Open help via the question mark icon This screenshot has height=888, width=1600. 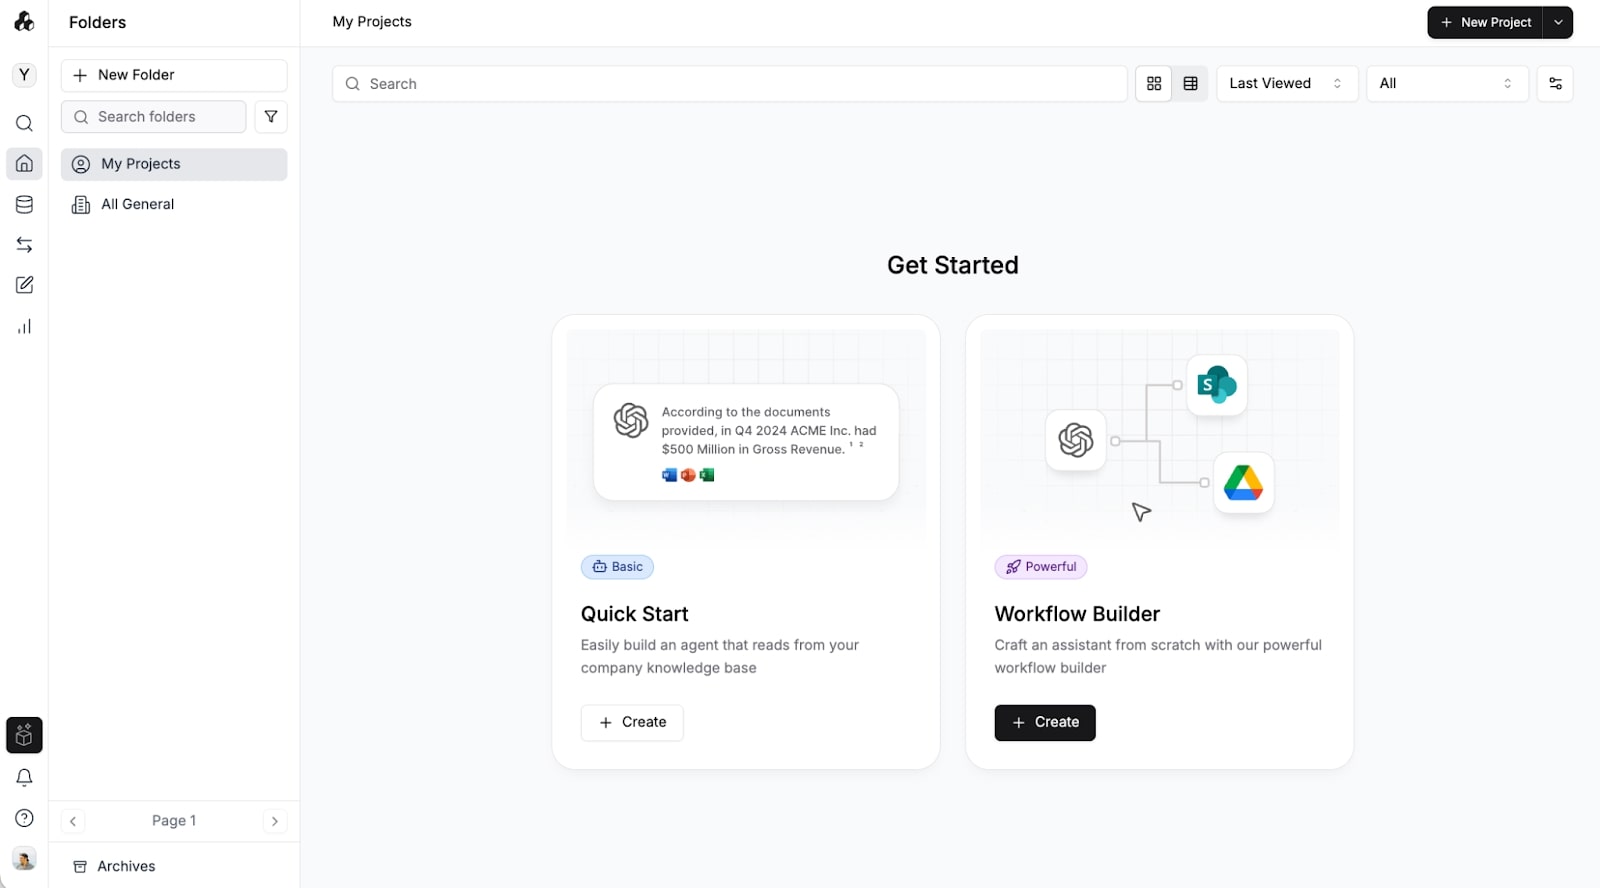(24, 818)
